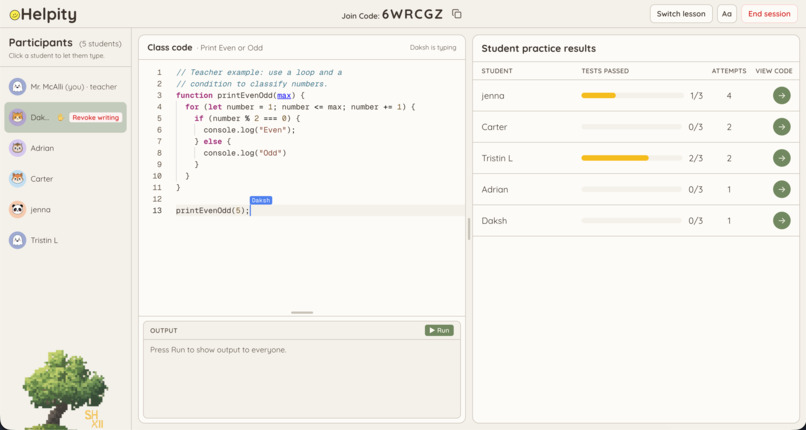Click the ATTEMPTS column header
The height and width of the screenshot is (430, 806).
(729, 71)
